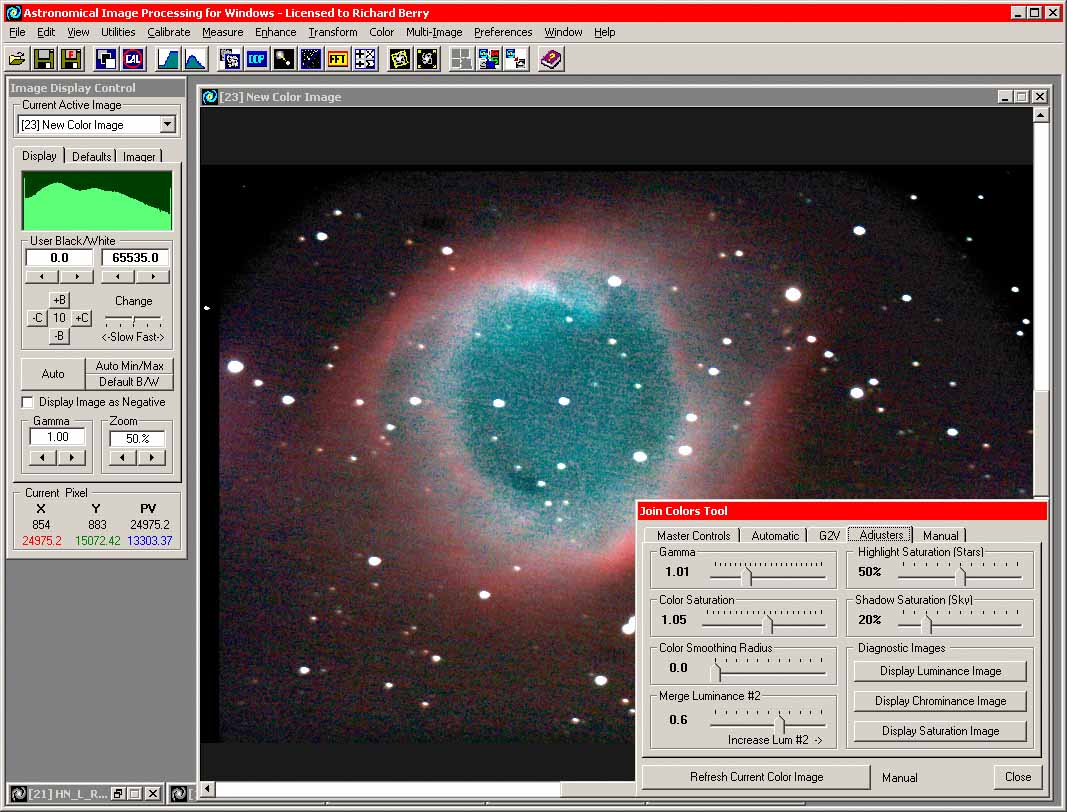Click Display Luminance Image button
This screenshot has width=1067, height=812.
[940, 671]
